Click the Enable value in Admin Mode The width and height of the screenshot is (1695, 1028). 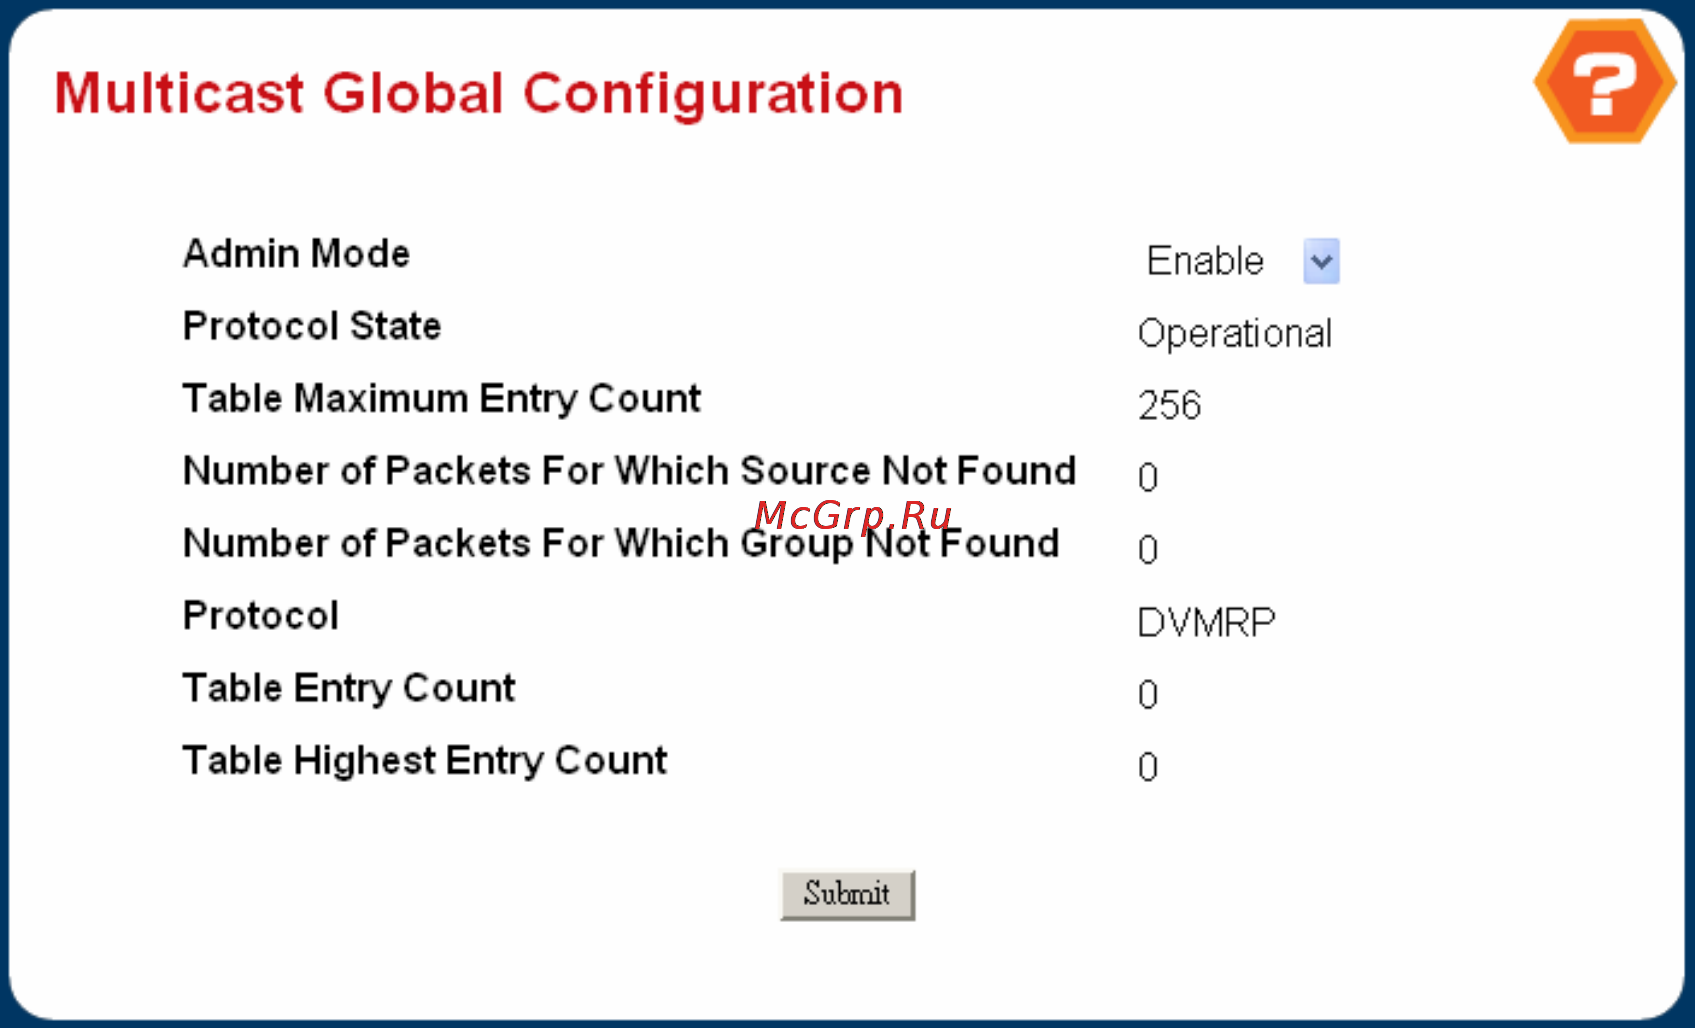point(1205,261)
